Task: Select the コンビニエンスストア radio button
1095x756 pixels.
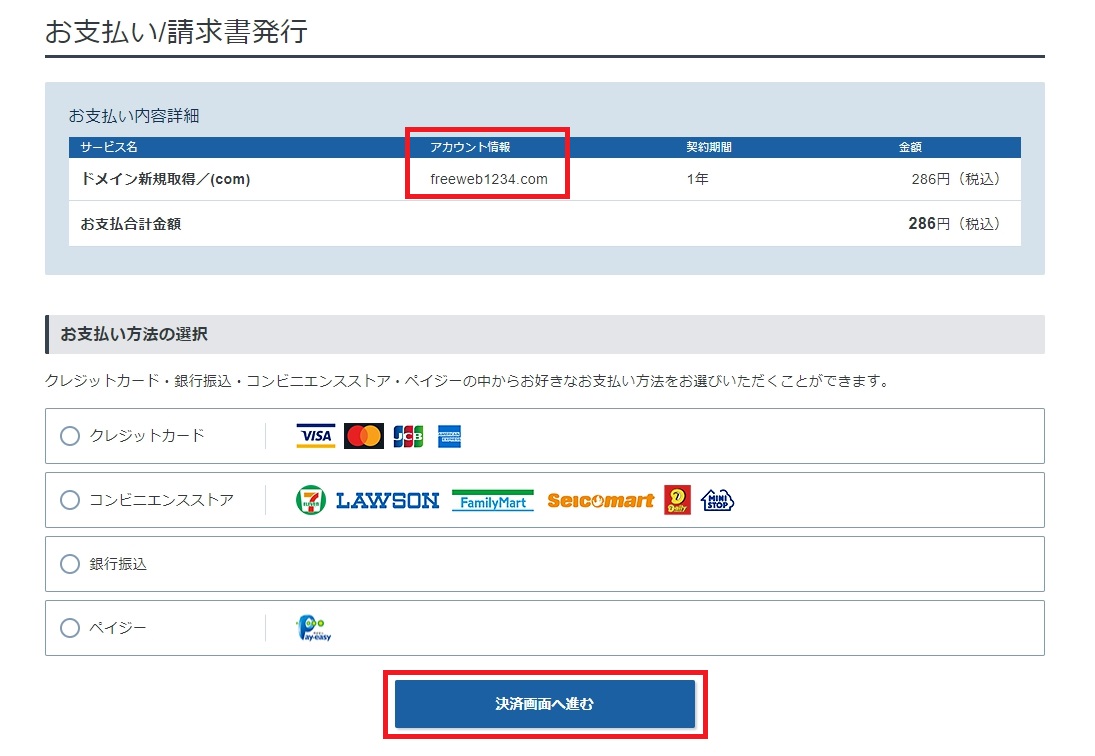Action: (70, 500)
